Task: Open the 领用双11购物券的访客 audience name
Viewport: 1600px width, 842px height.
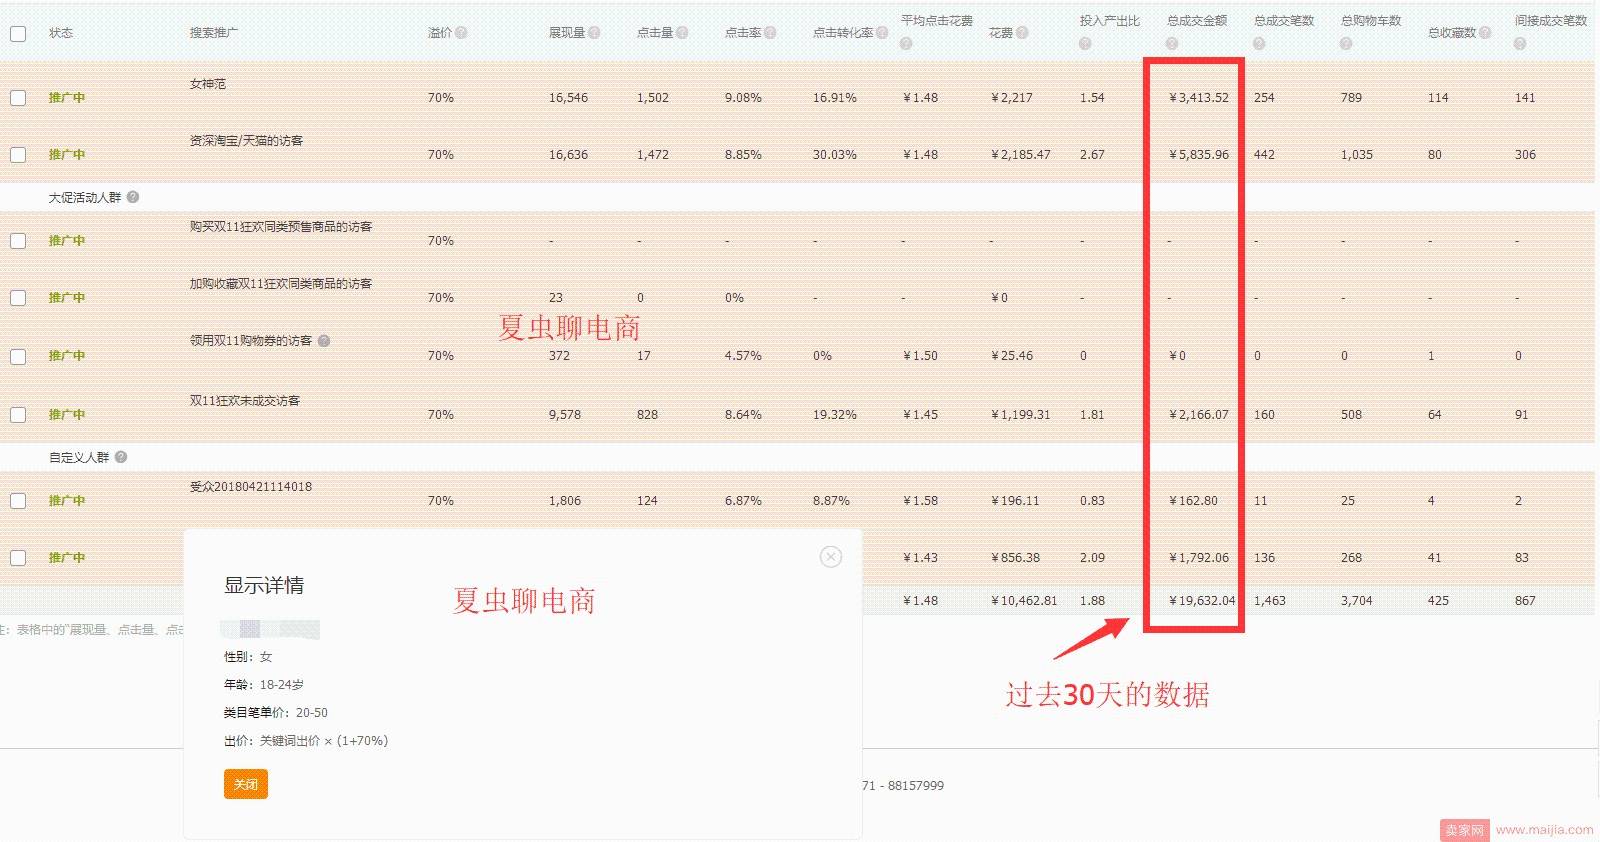Action: [x=251, y=341]
